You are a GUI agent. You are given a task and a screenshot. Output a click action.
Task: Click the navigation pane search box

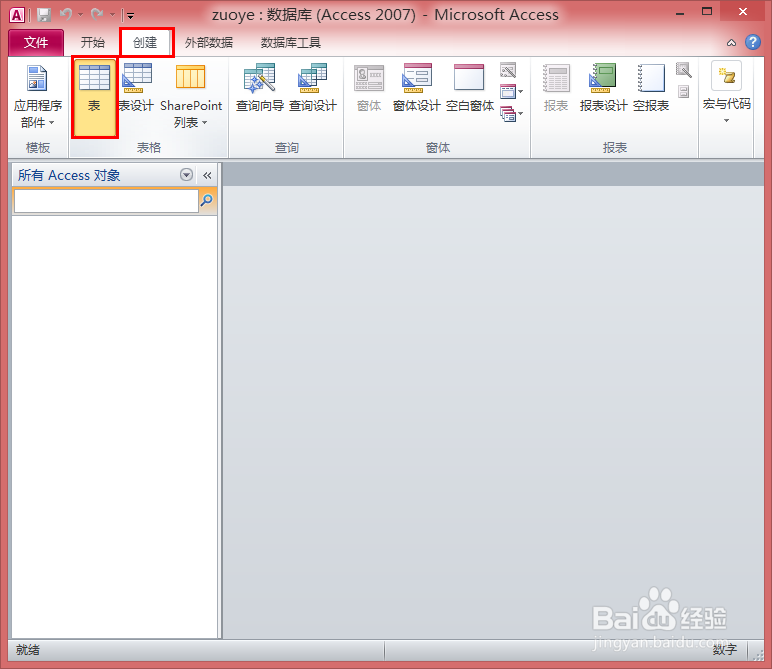pos(106,201)
